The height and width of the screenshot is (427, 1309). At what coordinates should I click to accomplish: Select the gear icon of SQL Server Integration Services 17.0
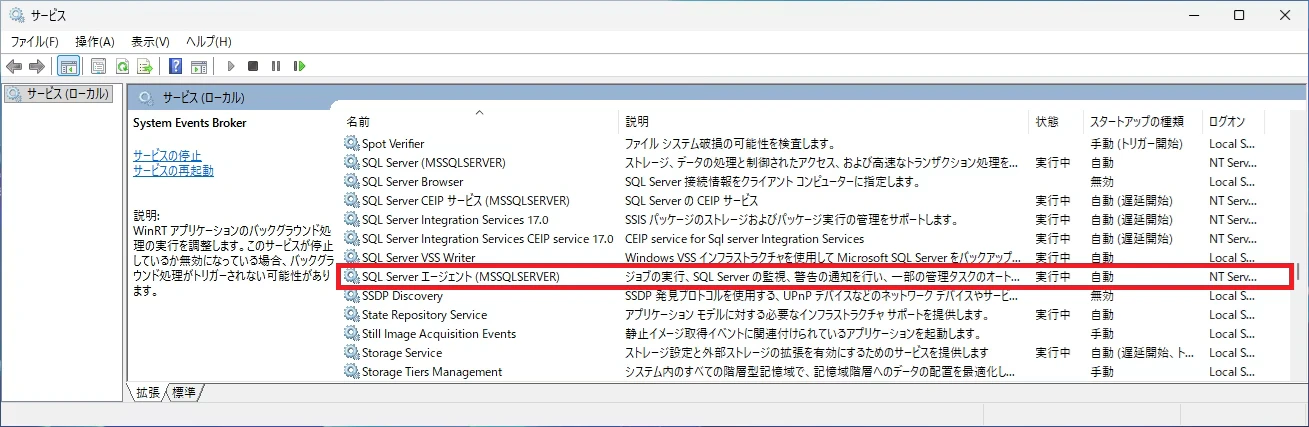click(351, 220)
